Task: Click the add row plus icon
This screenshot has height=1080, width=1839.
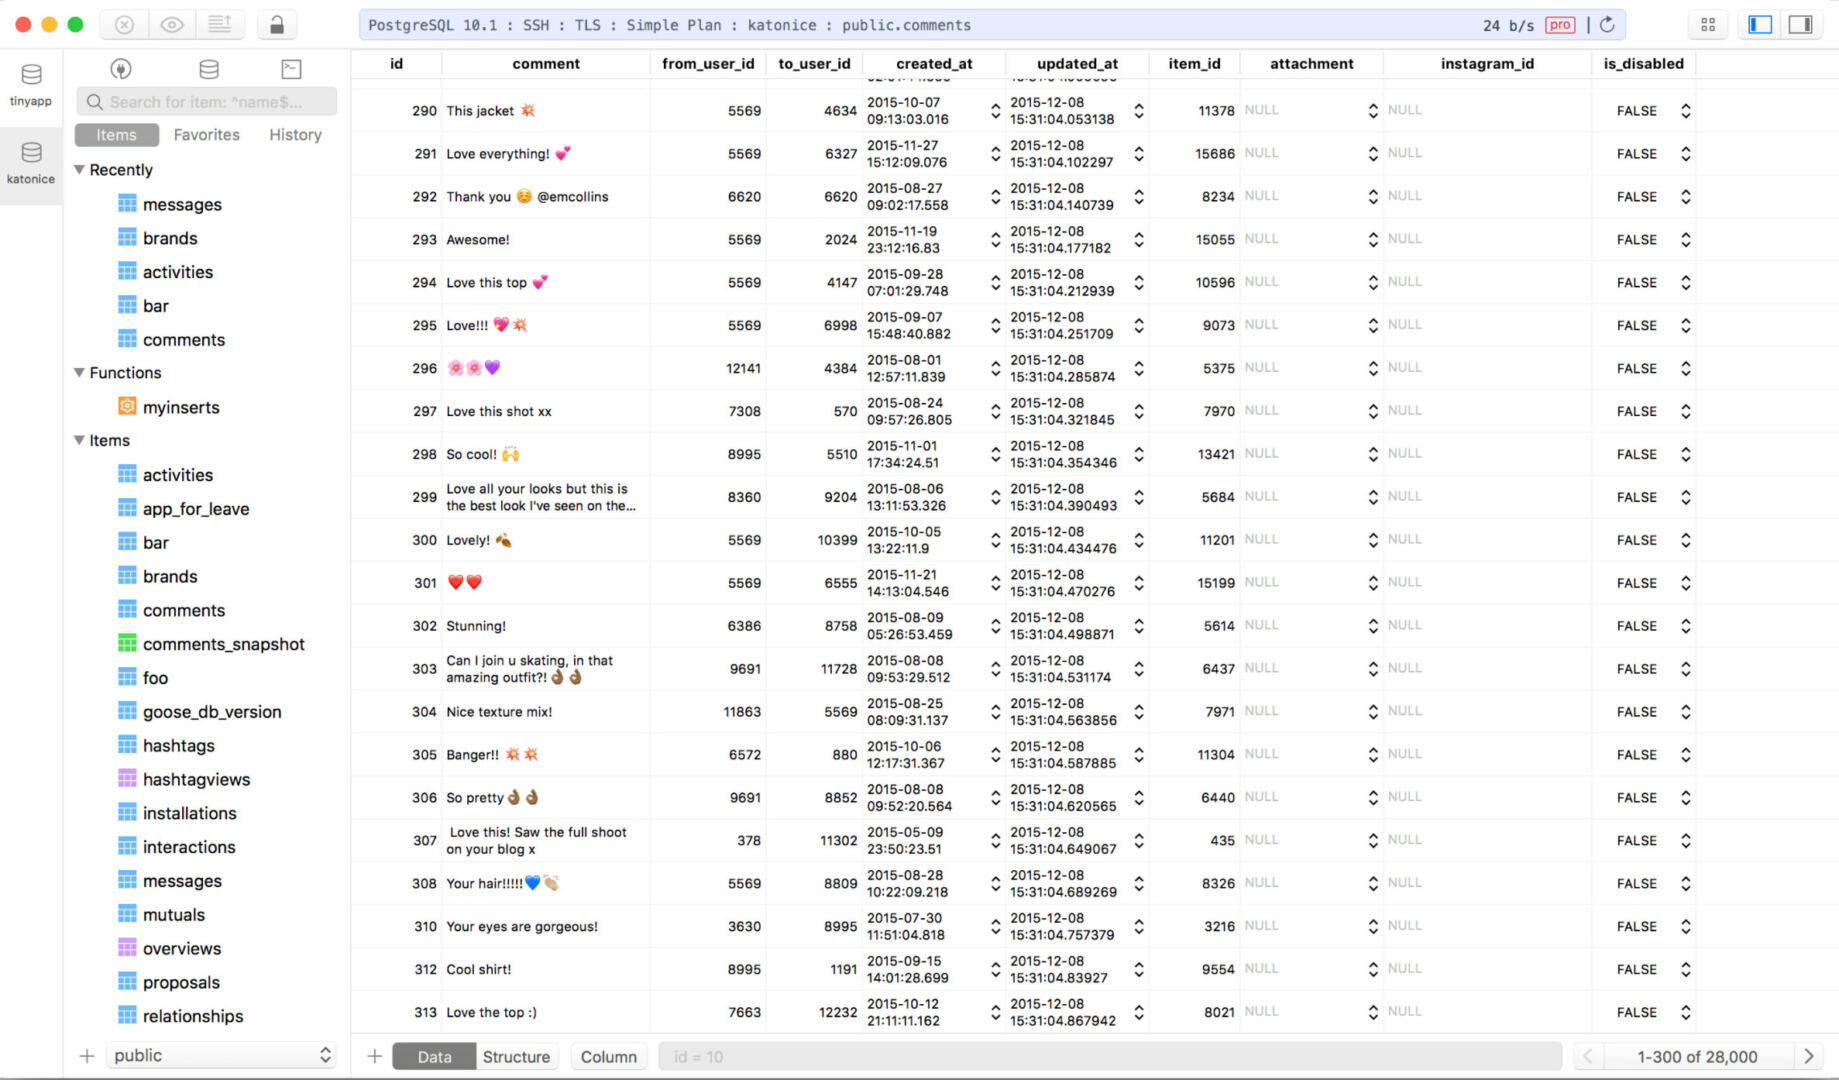Action: [x=374, y=1057]
